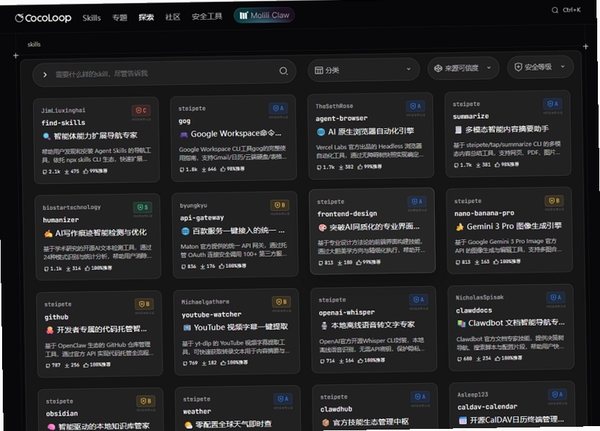The image size is (600, 431).
Task: Click the shield icon in 安全等级 filter
Action: tap(518, 67)
